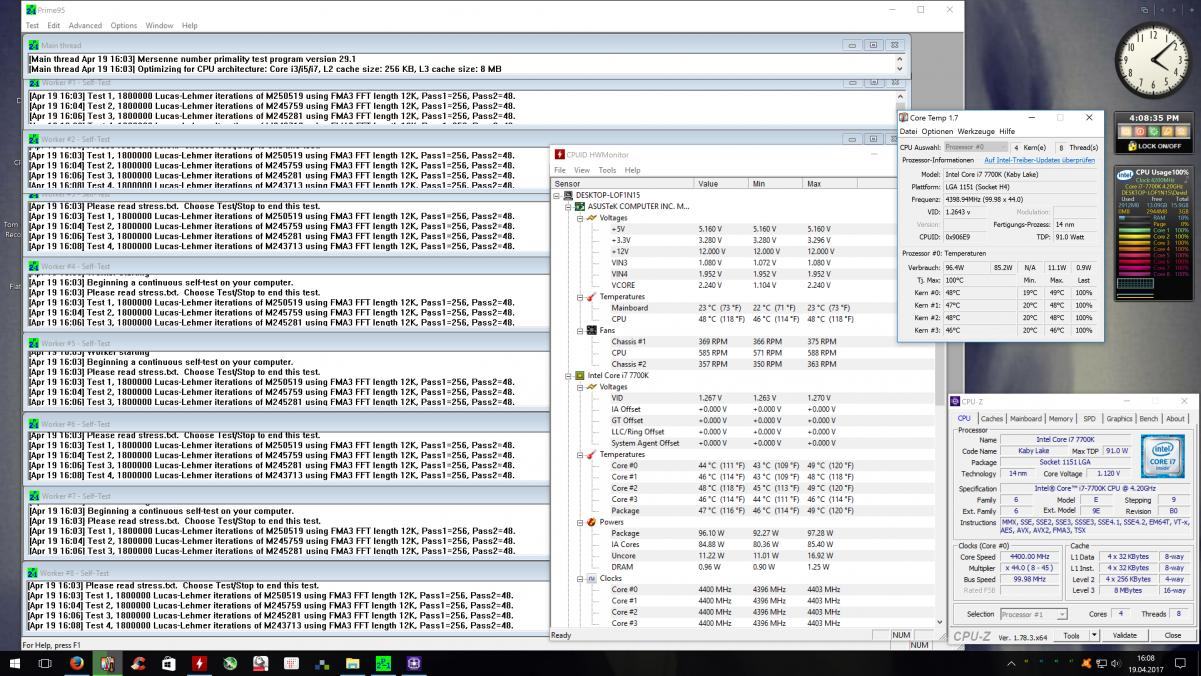1201x676 pixels.
Task: Click Close button in CPU-Z
Action: tap(1172, 635)
